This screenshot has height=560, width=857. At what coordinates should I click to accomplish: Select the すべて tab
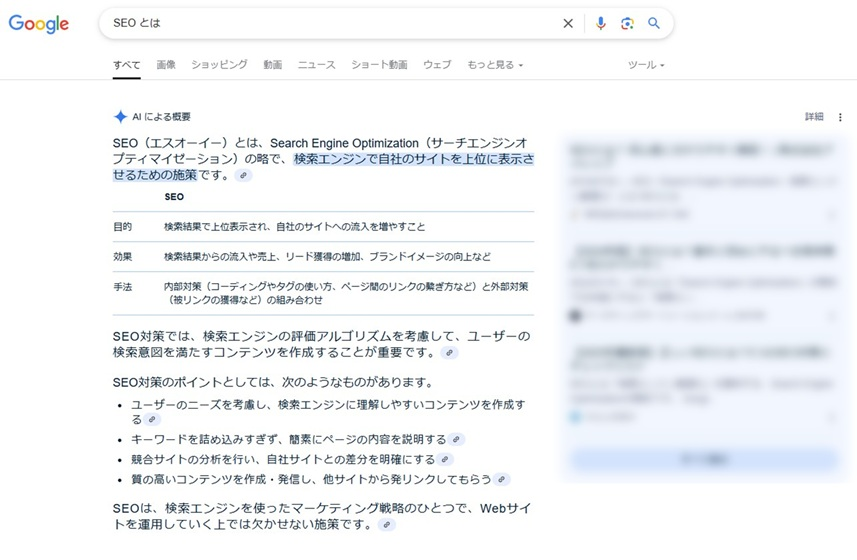pyautogui.click(x=127, y=65)
